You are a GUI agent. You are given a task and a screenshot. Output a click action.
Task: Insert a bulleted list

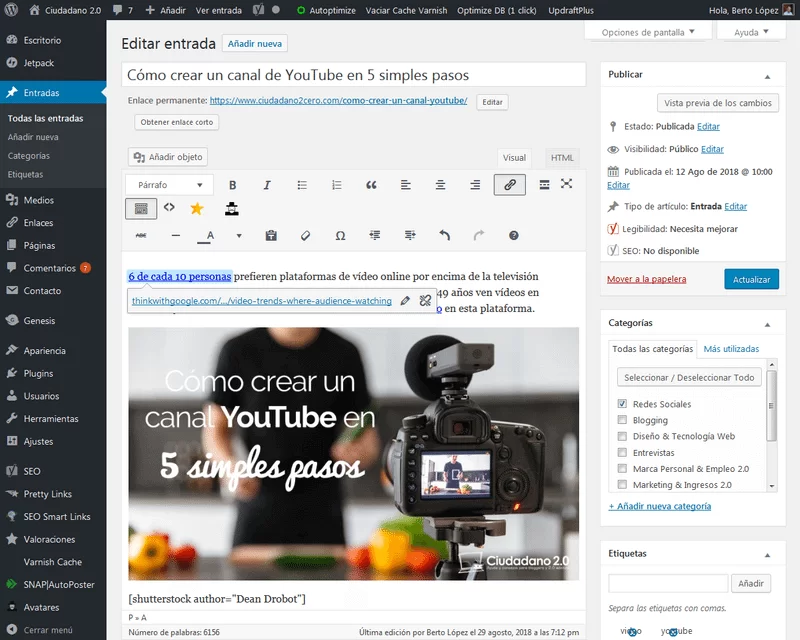(302, 185)
